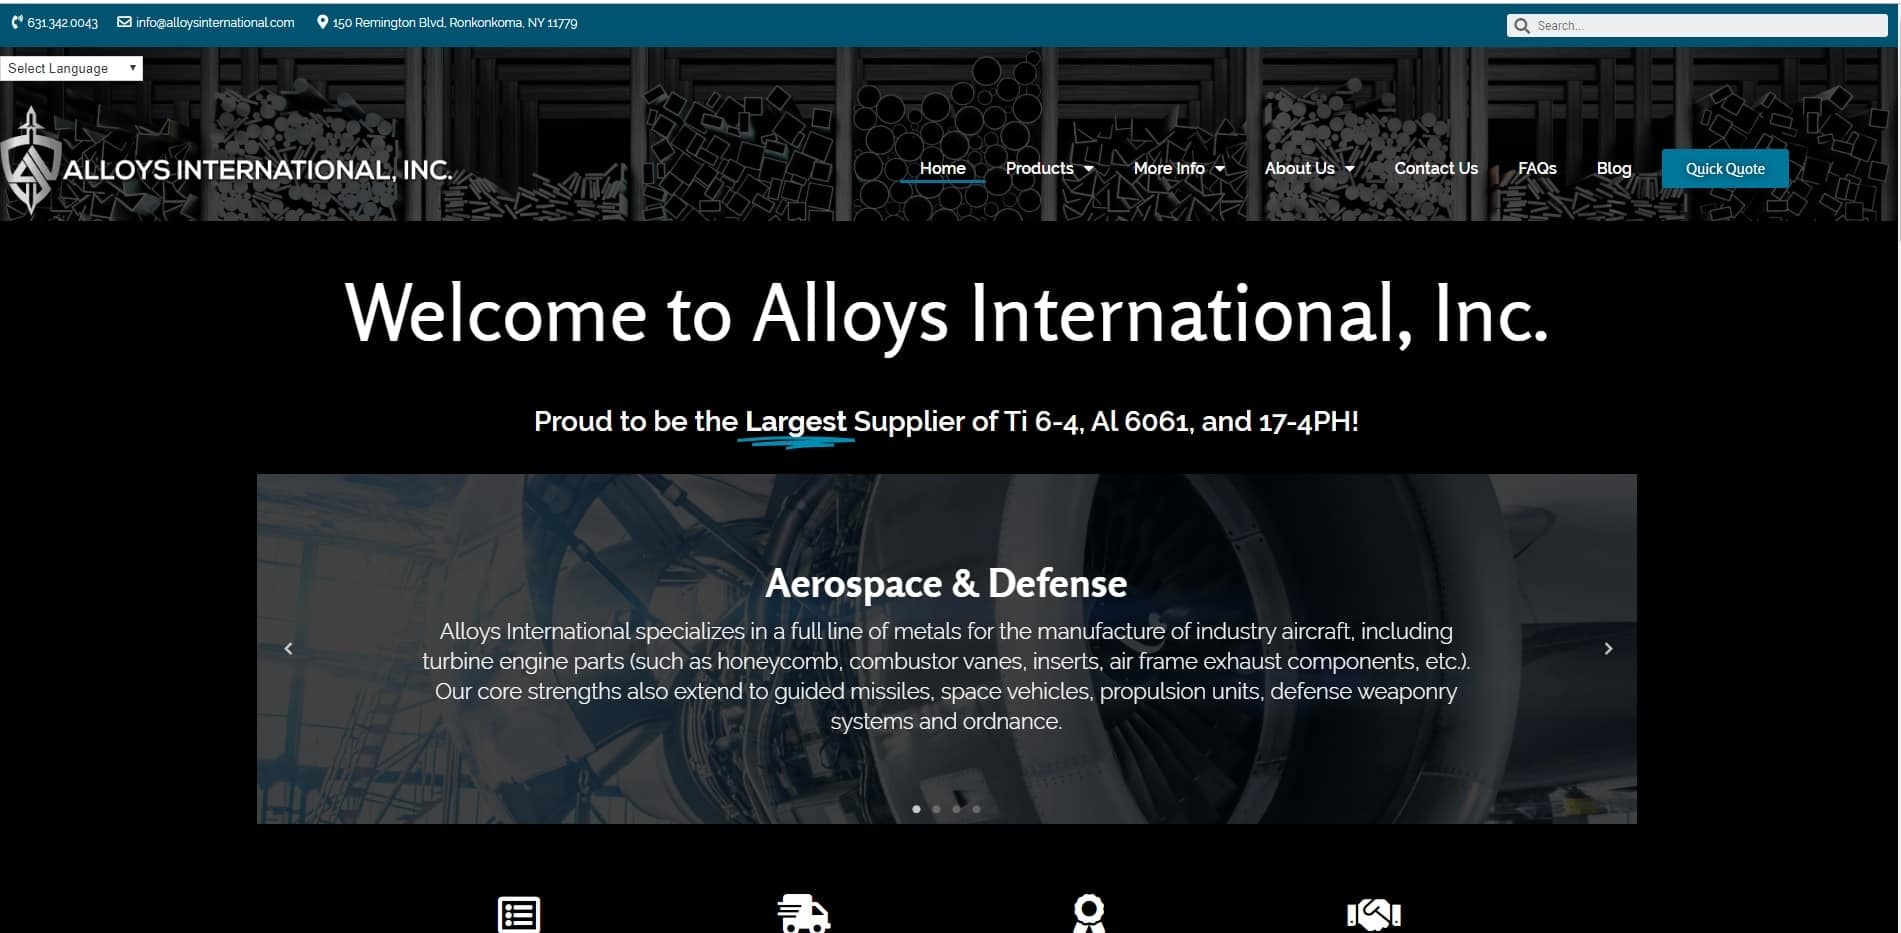Call the 631.342.0043 phone link
This screenshot has width=1901, height=933.
tap(62, 23)
